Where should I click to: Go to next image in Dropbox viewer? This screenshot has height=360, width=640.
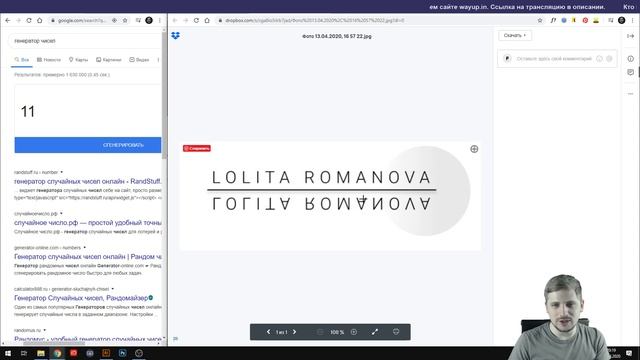click(x=294, y=332)
